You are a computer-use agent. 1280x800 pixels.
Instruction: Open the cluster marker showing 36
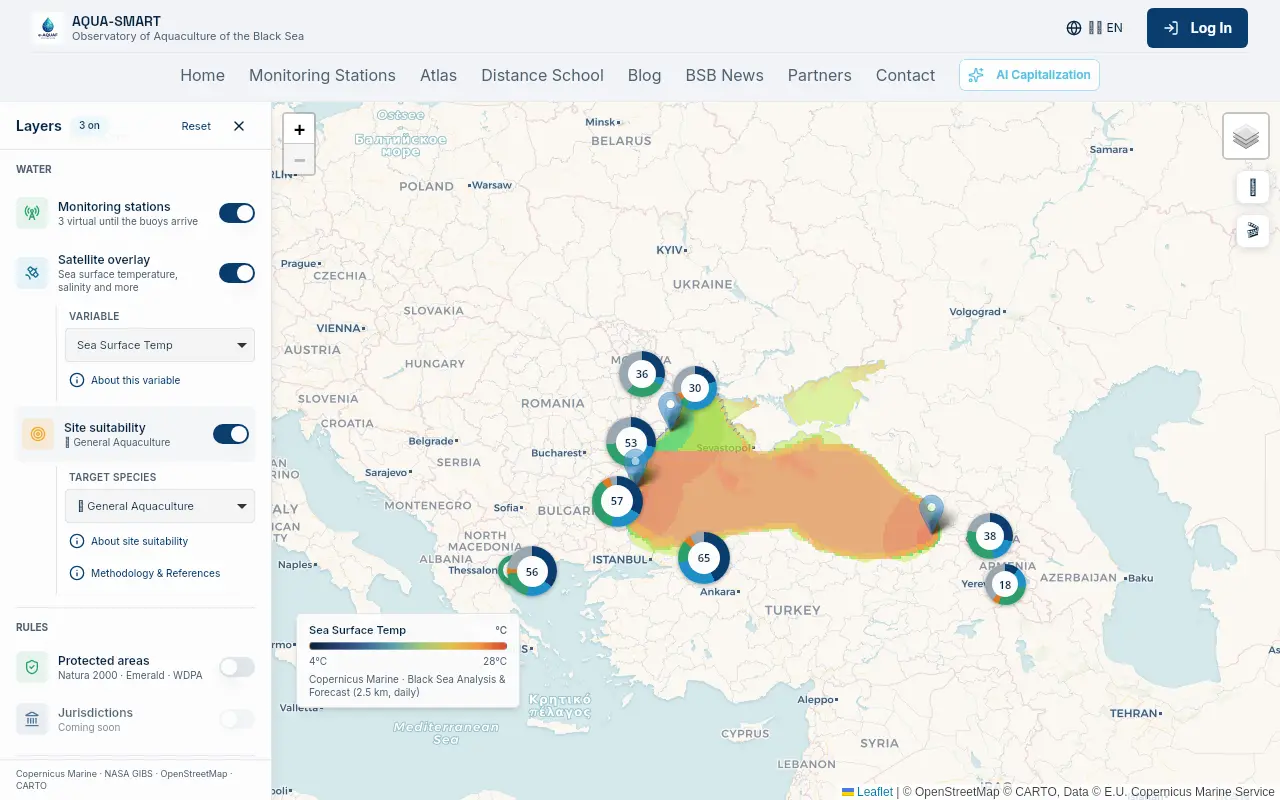642,375
